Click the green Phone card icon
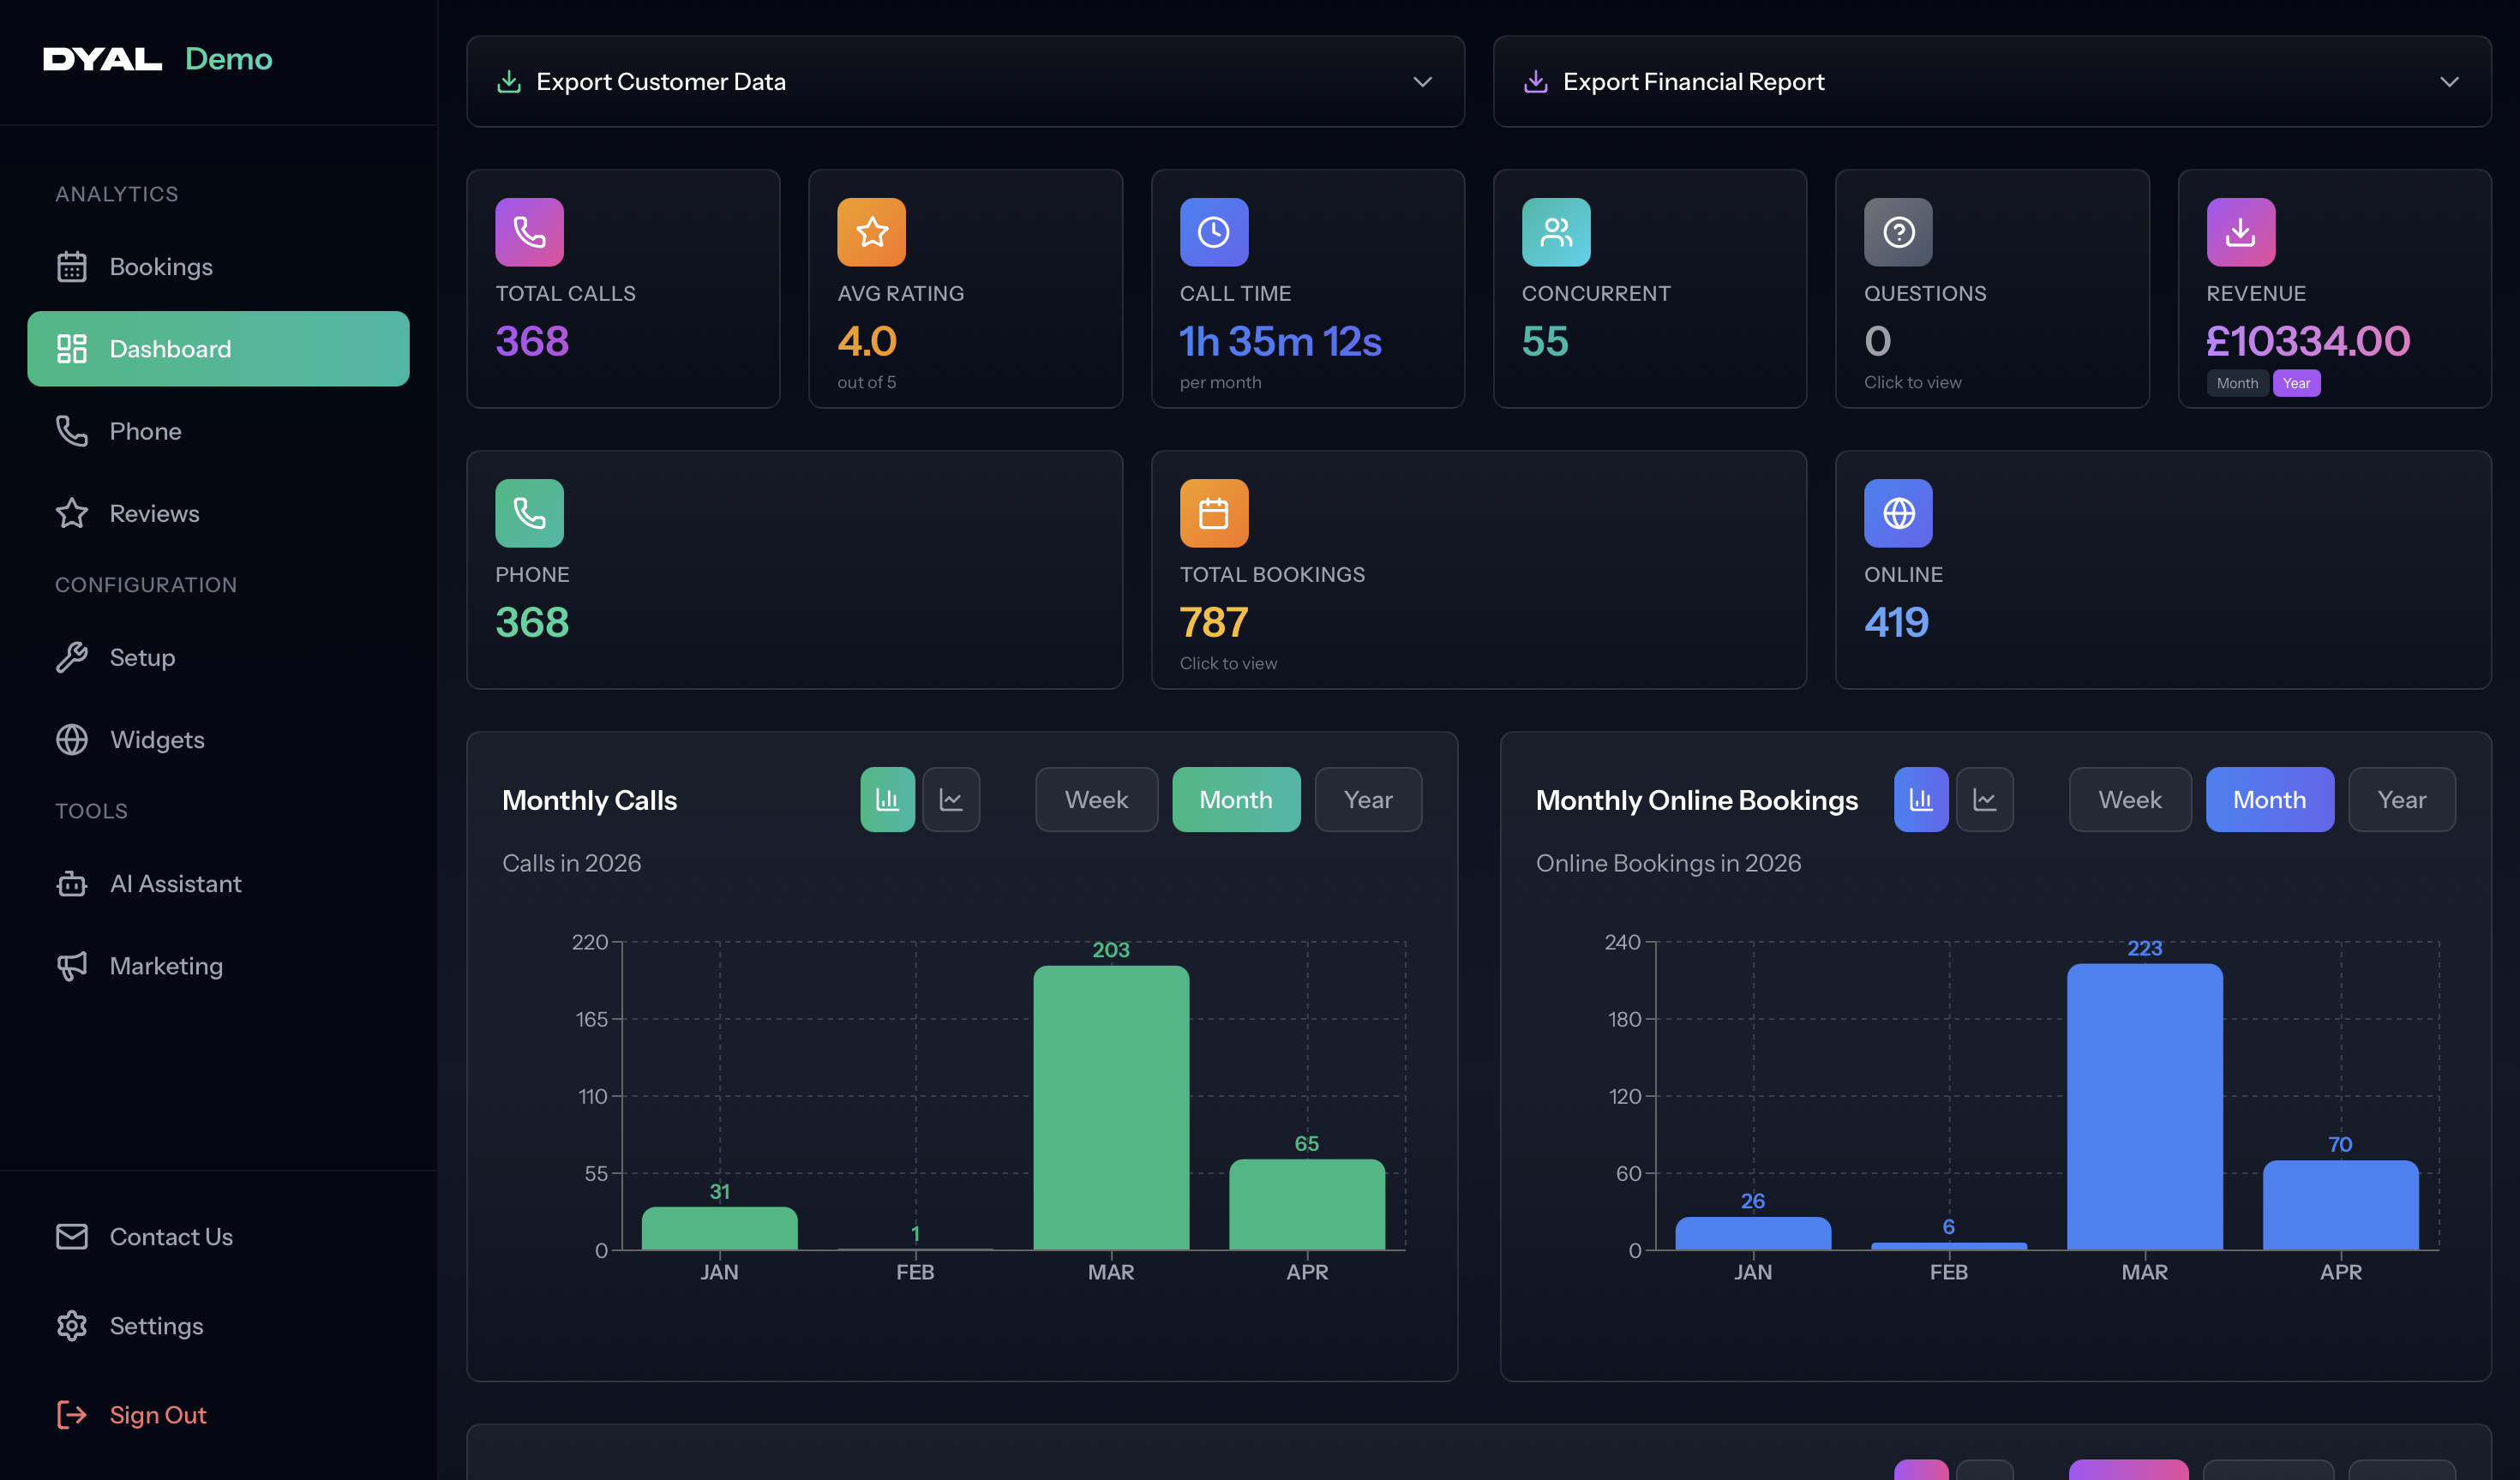The image size is (2520, 1480). (530, 513)
